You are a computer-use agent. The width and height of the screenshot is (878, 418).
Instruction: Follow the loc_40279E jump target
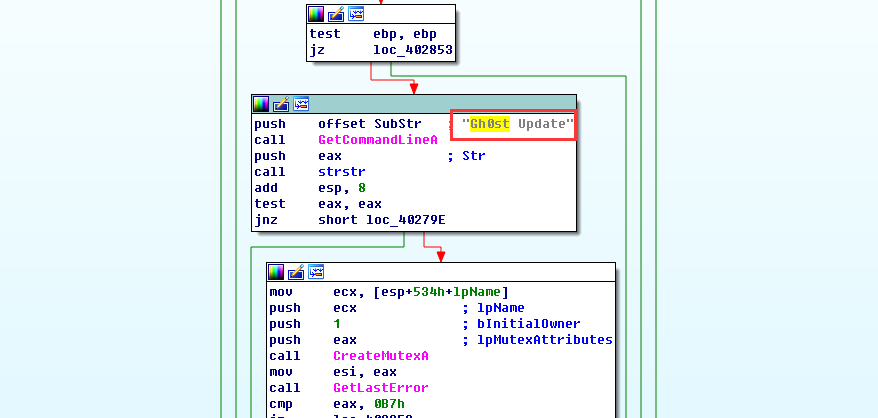[406, 220]
